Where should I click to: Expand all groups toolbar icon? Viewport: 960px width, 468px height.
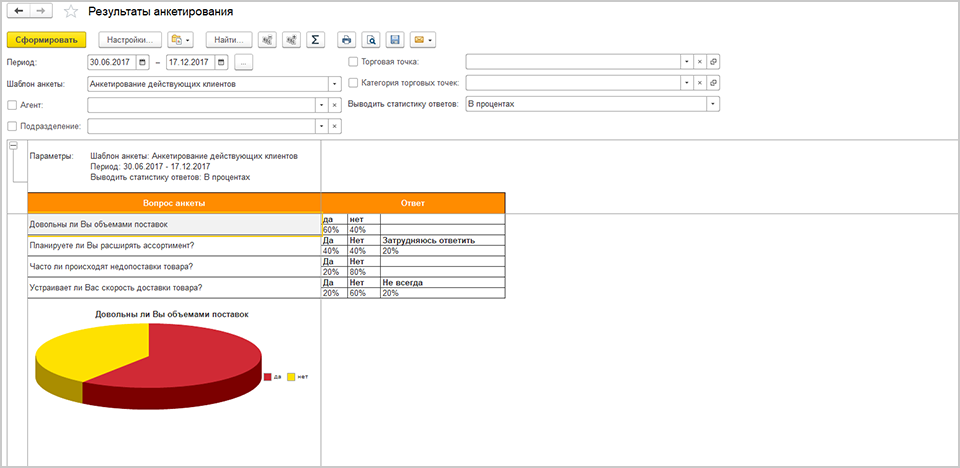click(x=291, y=40)
